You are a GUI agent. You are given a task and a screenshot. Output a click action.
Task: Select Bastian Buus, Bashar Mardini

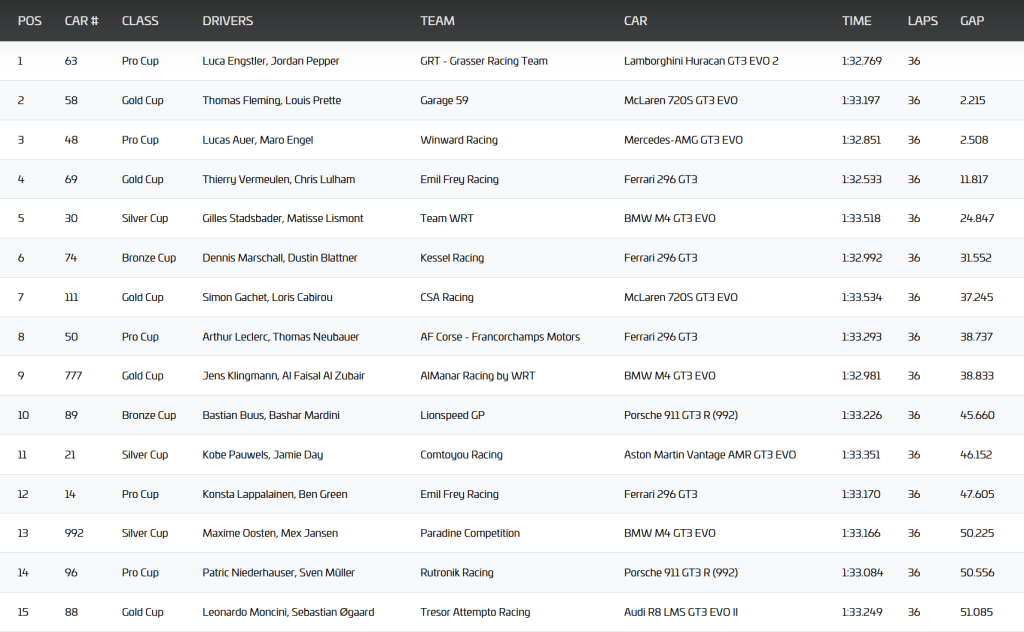pyautogui.click(x=270, y=415)
